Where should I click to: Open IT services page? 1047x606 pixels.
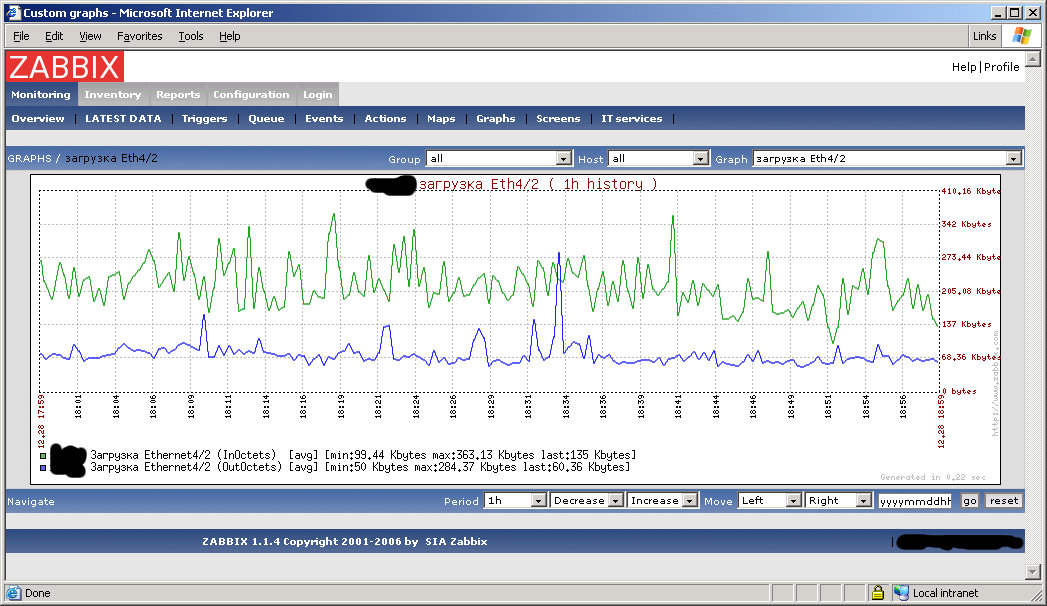click(632, 118)
